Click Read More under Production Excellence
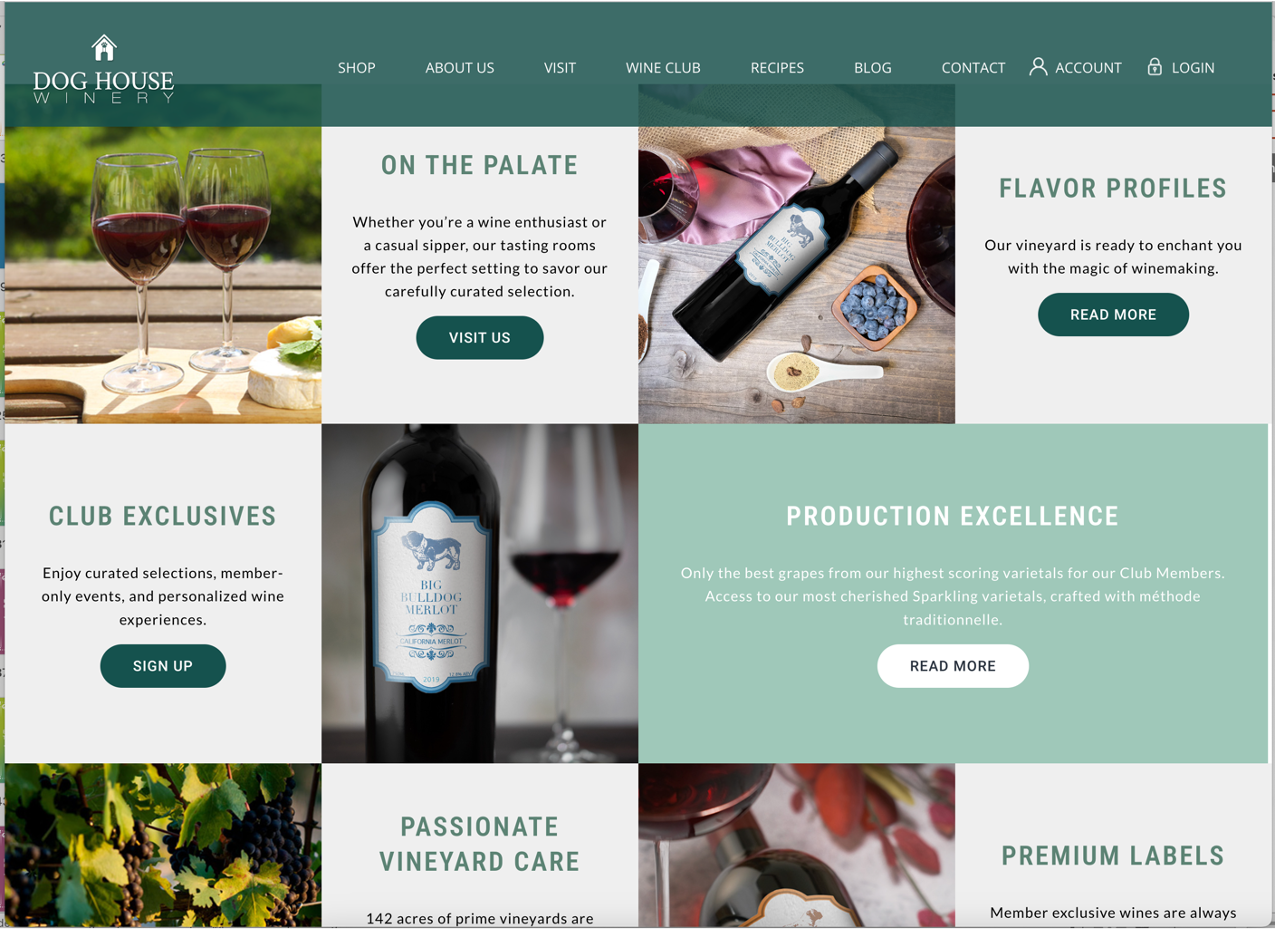Screen dimensions: 1277x929 point(953,666)
